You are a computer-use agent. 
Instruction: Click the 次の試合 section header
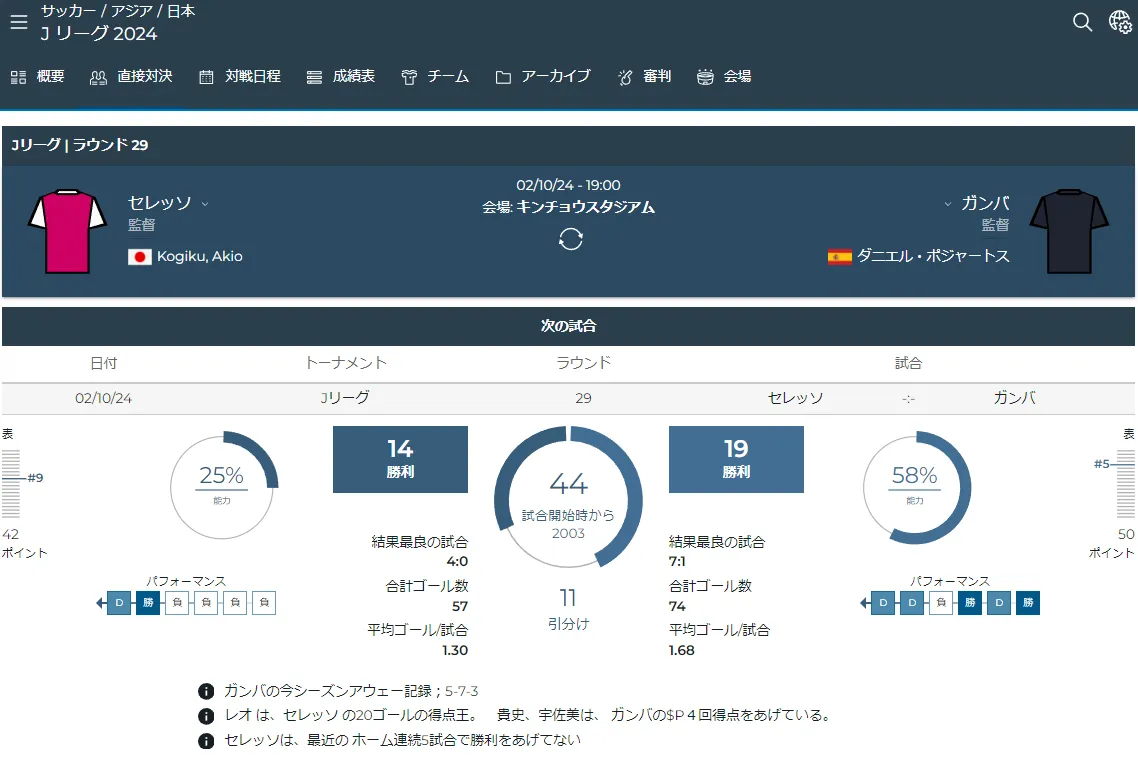pos(568,326)
